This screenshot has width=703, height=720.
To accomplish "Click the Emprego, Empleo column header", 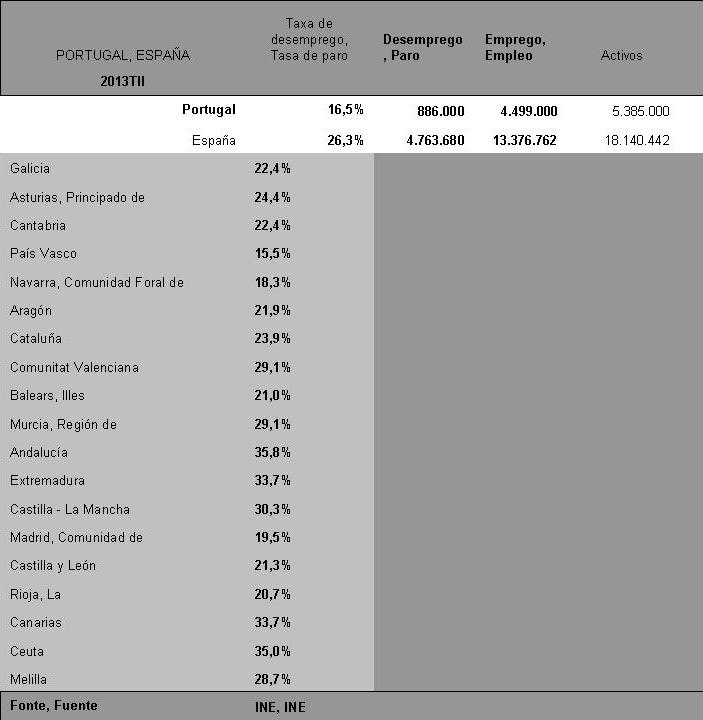I will (x=515, y=47).
